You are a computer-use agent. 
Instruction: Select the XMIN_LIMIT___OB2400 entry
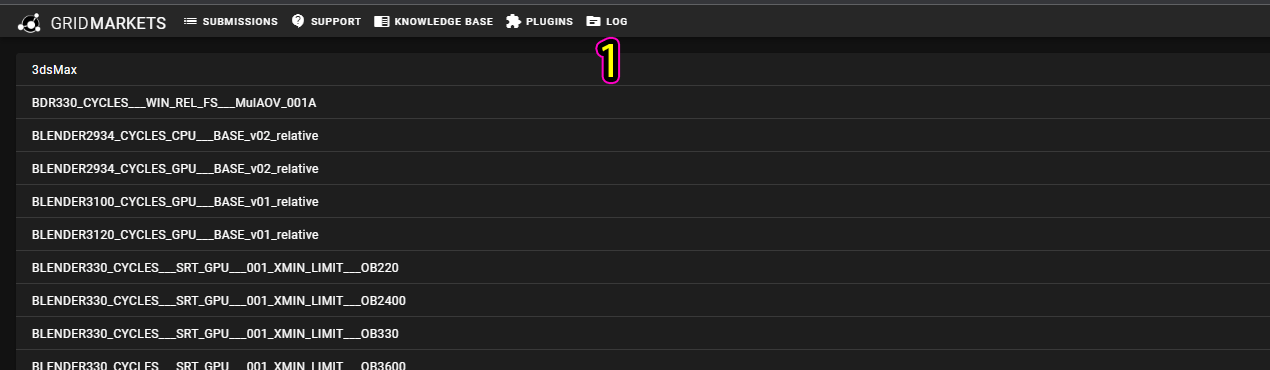pos(643,301)
